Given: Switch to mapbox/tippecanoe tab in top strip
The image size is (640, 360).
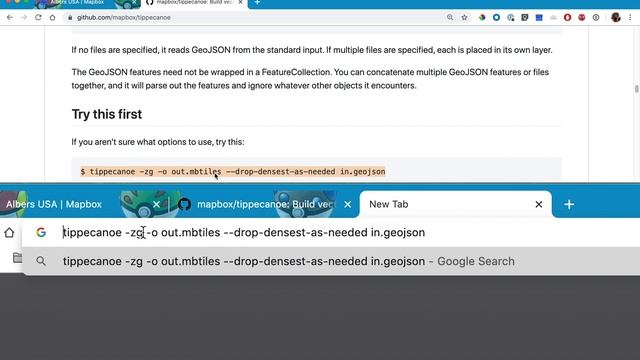Looking at the screenshot, I should click(x=194, y=2).
